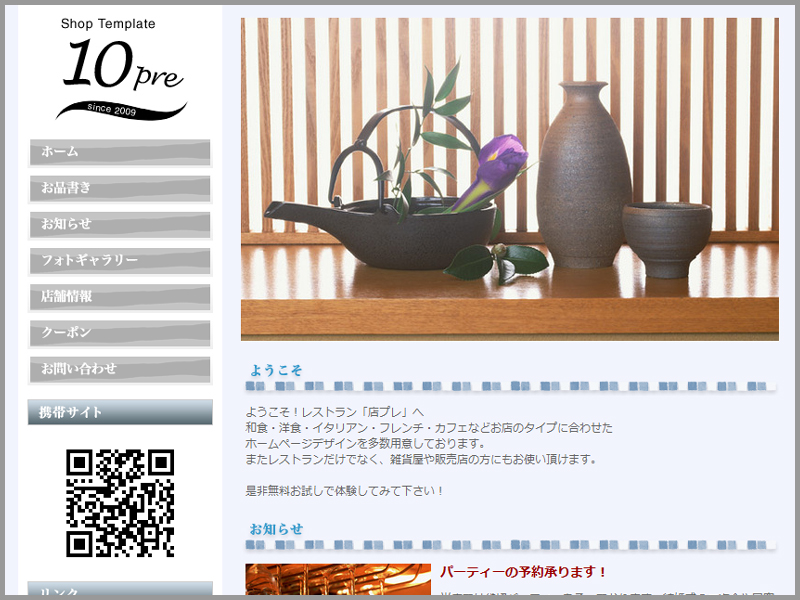Click the 是非無料お試しで体験 welcome text line

pyautogui.click(x=345, y=491)
